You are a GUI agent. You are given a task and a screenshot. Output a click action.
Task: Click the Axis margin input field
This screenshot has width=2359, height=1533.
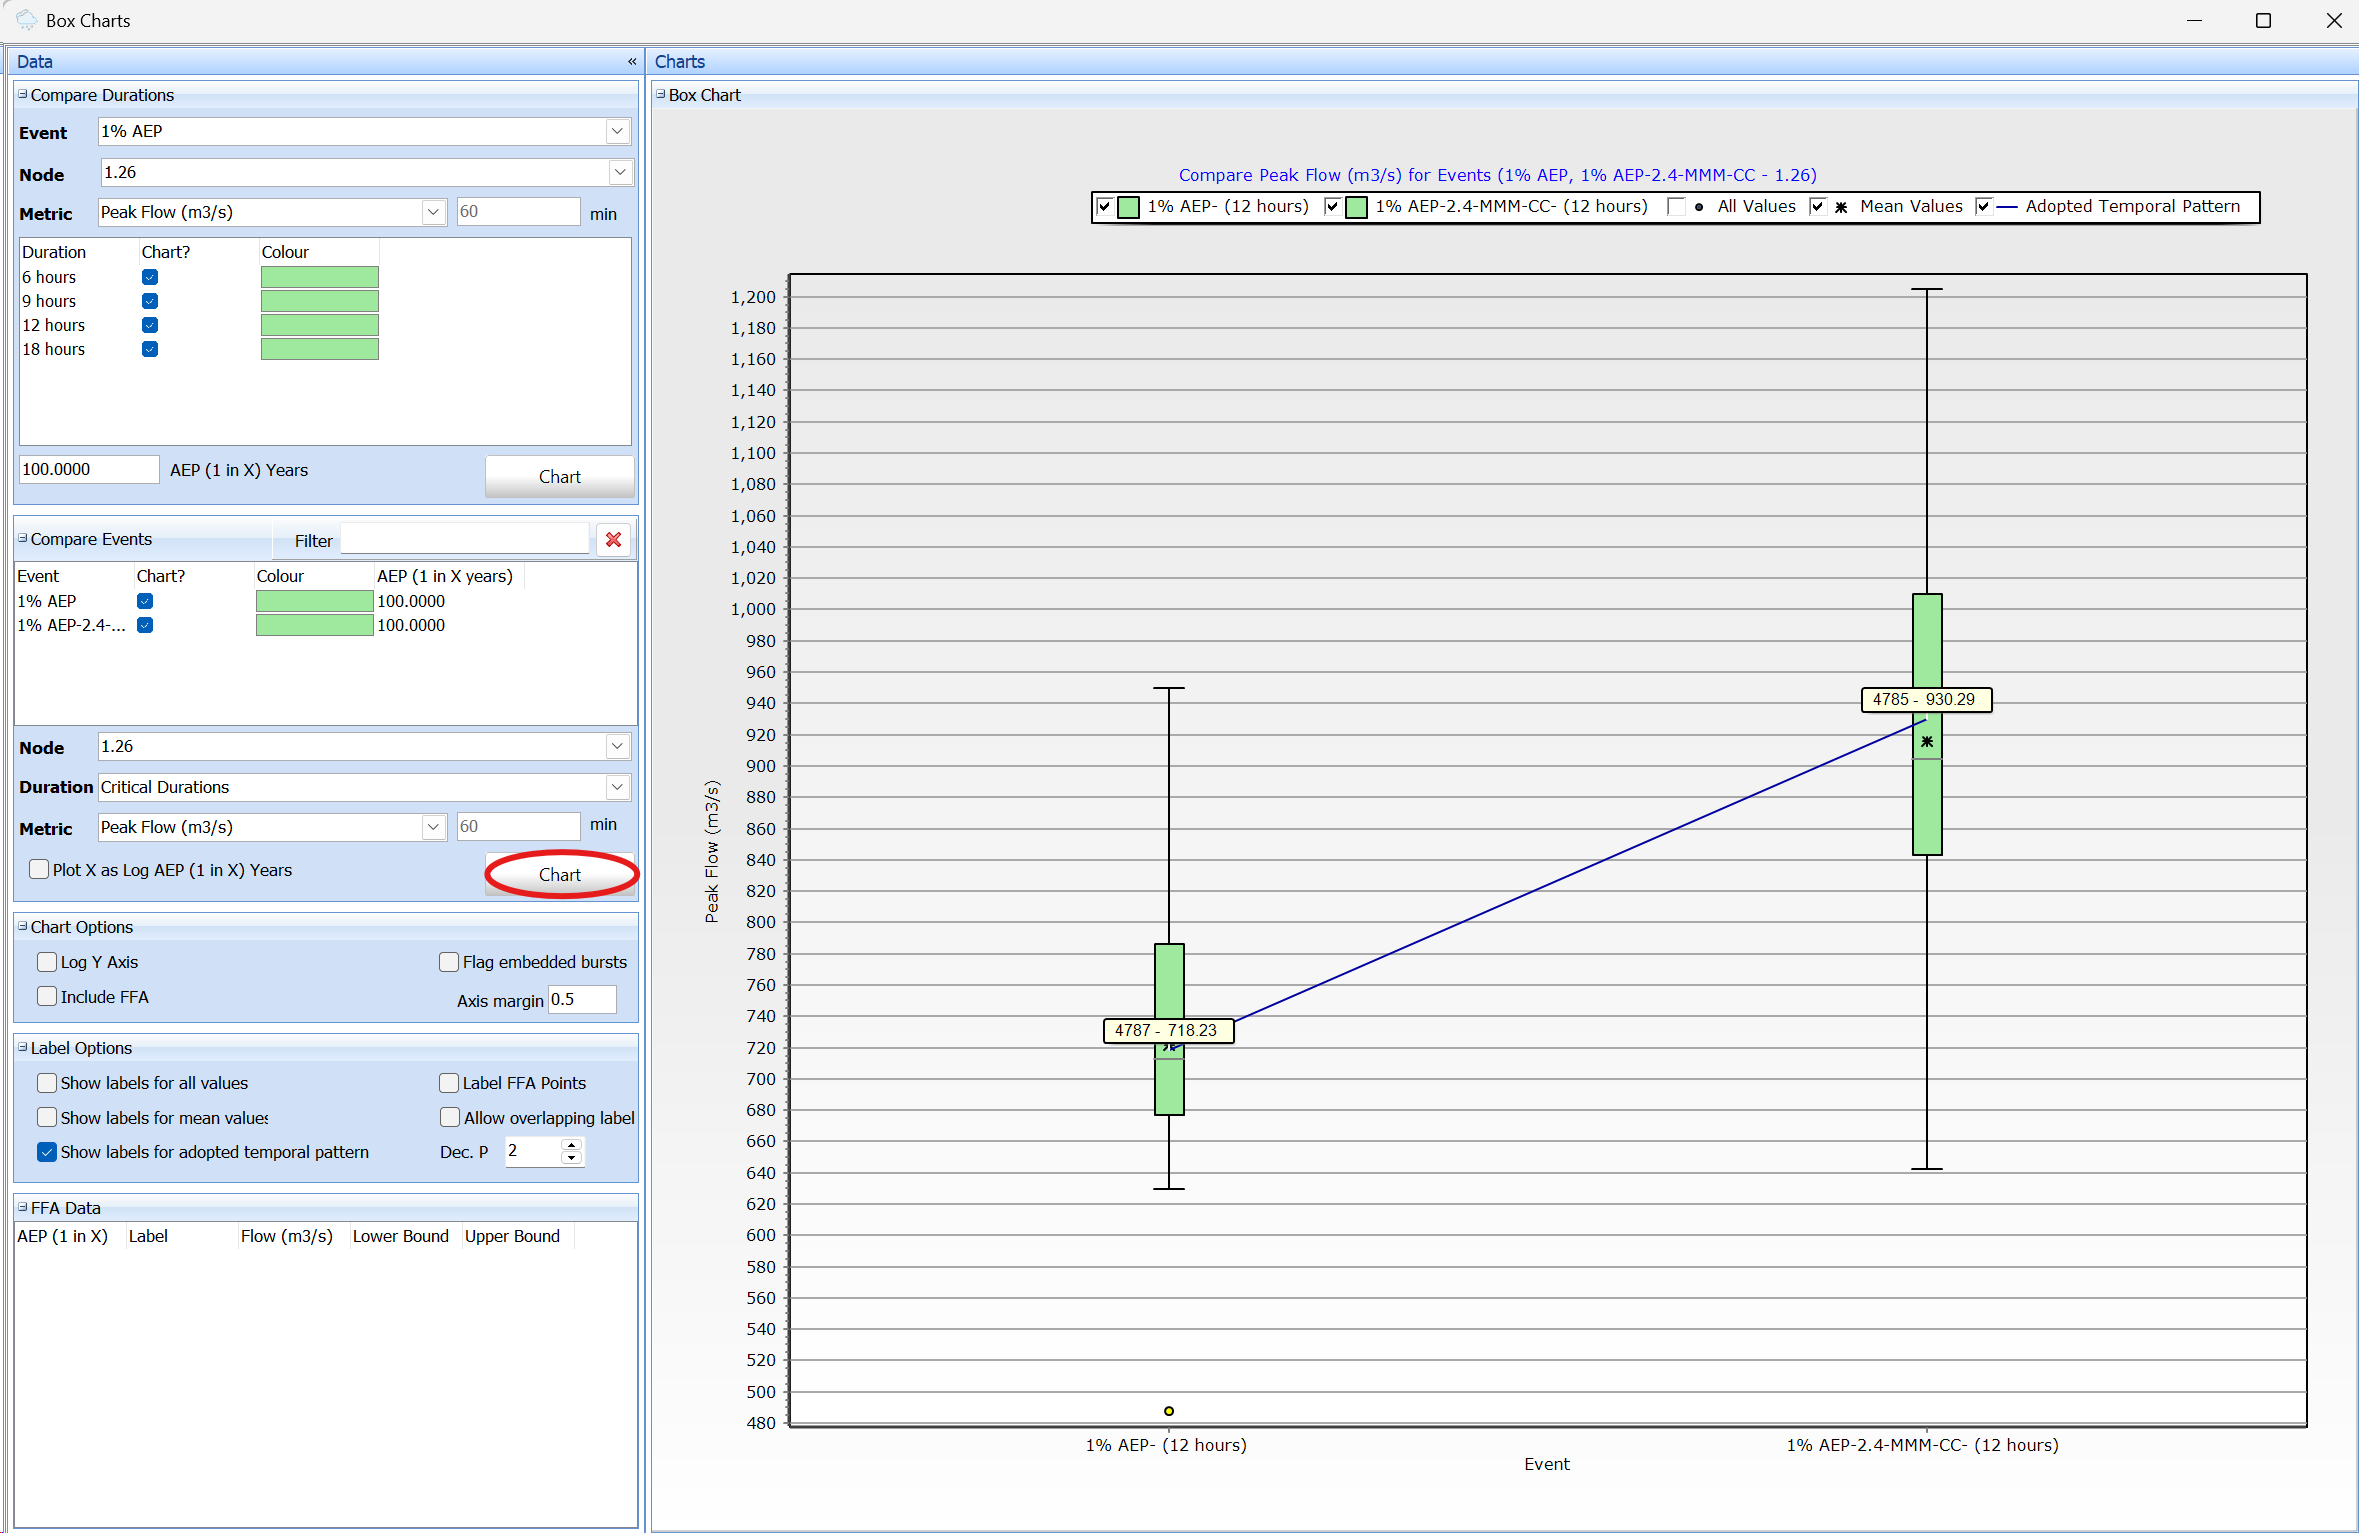click(581, 1000)
